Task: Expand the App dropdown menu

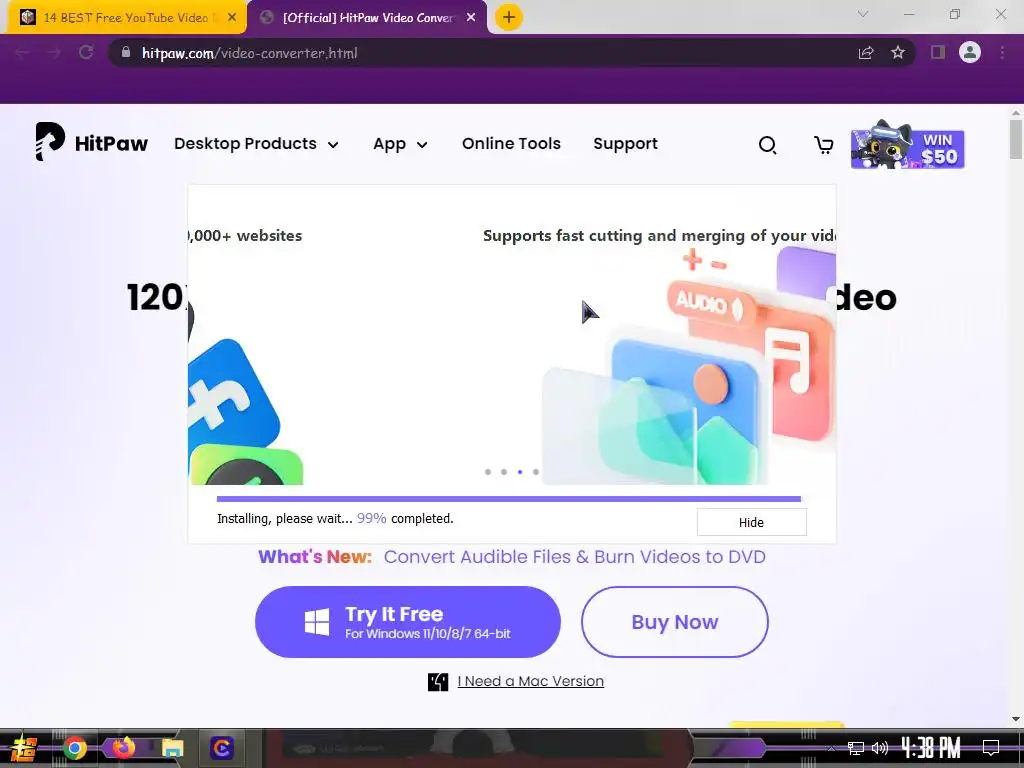Action: coord(400,144)
